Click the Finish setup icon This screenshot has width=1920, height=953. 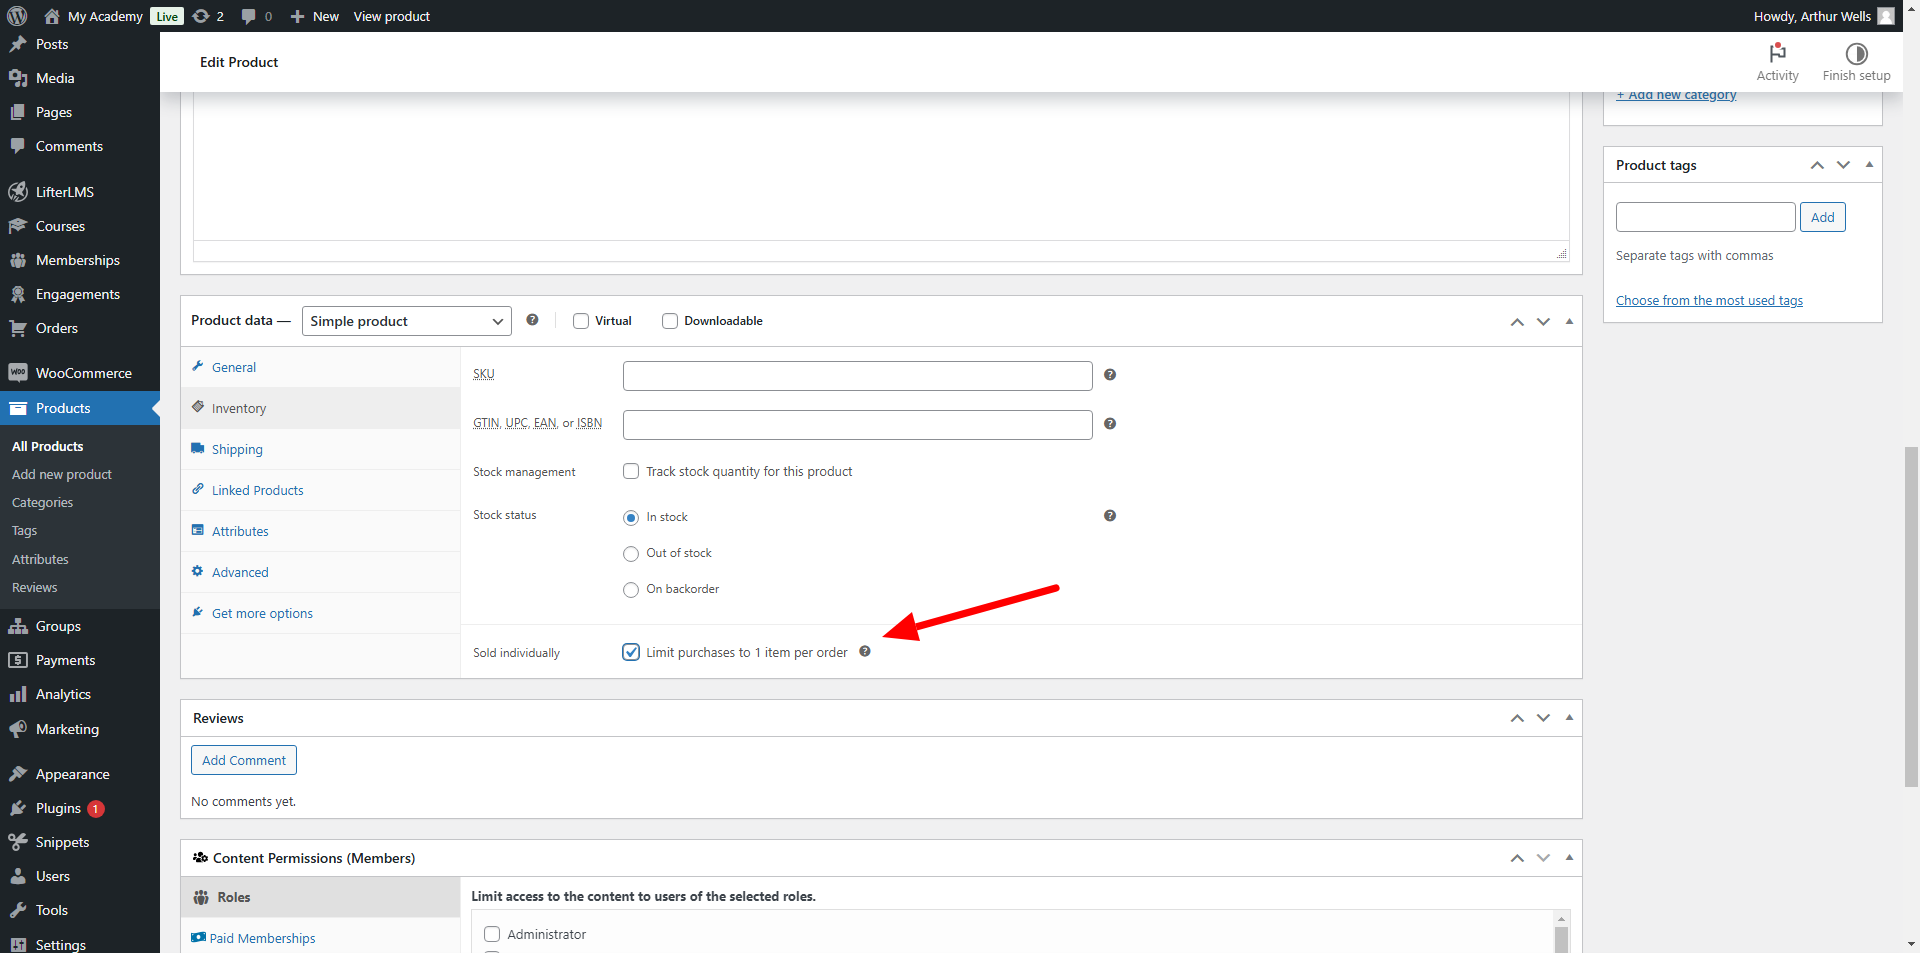(1856, 62)
